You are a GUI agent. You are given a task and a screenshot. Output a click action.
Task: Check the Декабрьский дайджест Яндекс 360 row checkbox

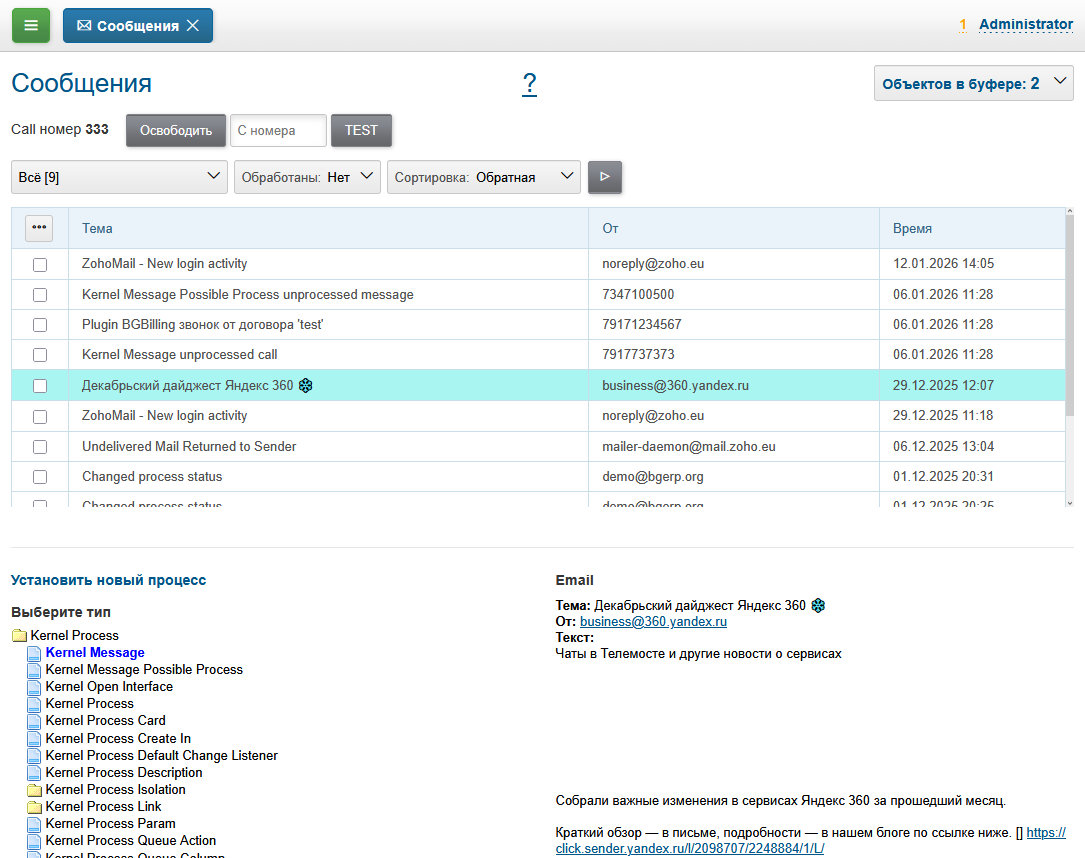click(x=40, y=386)
